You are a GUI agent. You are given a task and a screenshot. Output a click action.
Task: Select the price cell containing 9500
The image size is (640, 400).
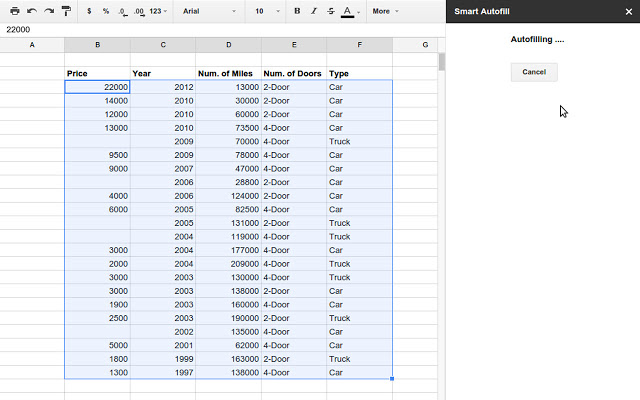coord(98,155)
